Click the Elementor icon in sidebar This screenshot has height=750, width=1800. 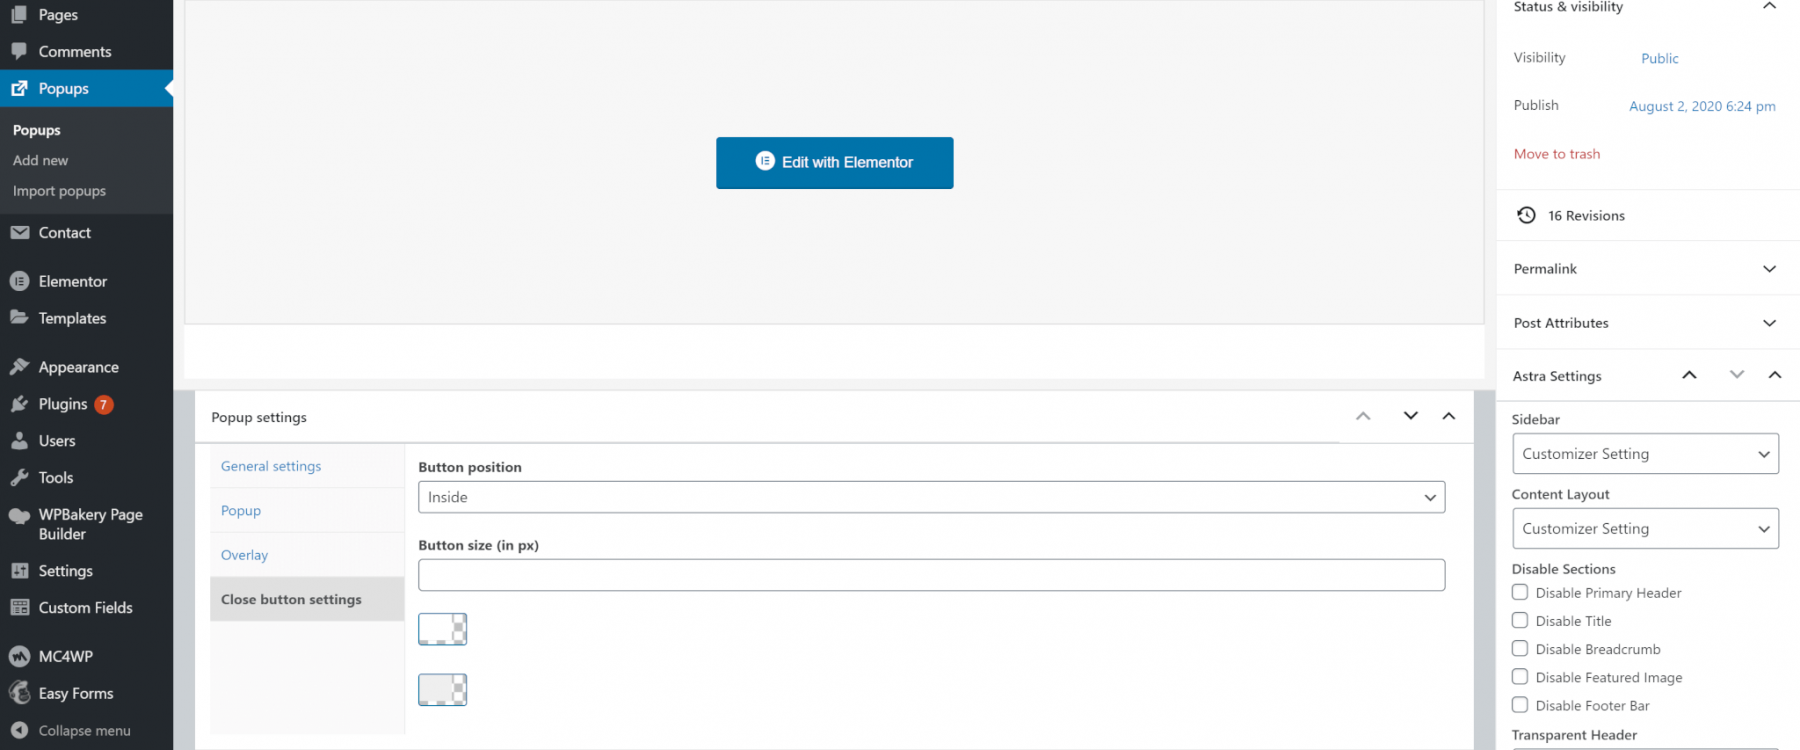tap(19, 282)
